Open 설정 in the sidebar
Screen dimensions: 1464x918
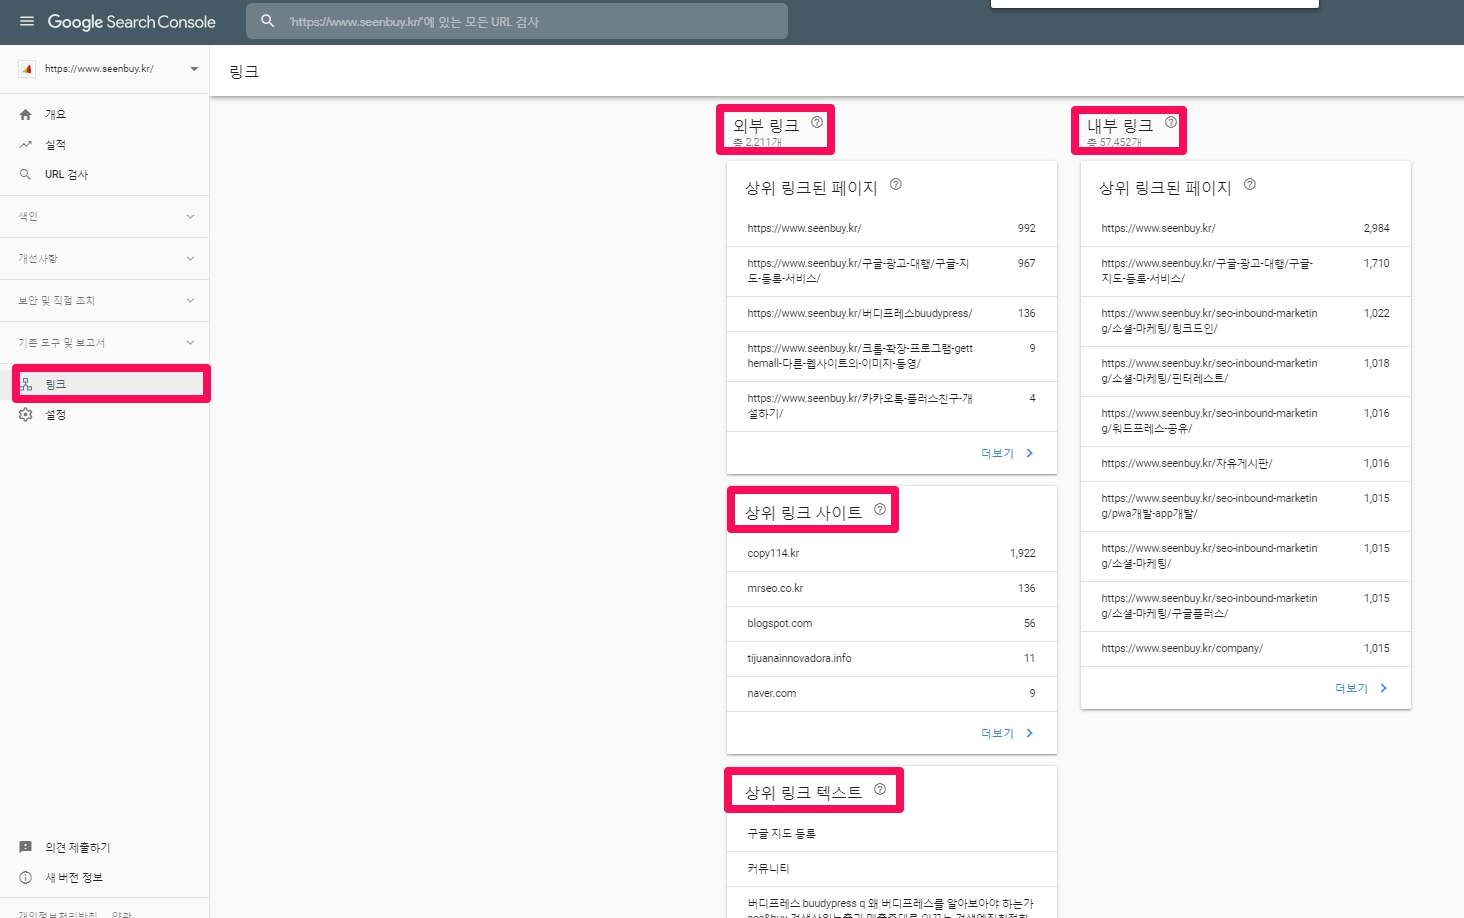55,415
